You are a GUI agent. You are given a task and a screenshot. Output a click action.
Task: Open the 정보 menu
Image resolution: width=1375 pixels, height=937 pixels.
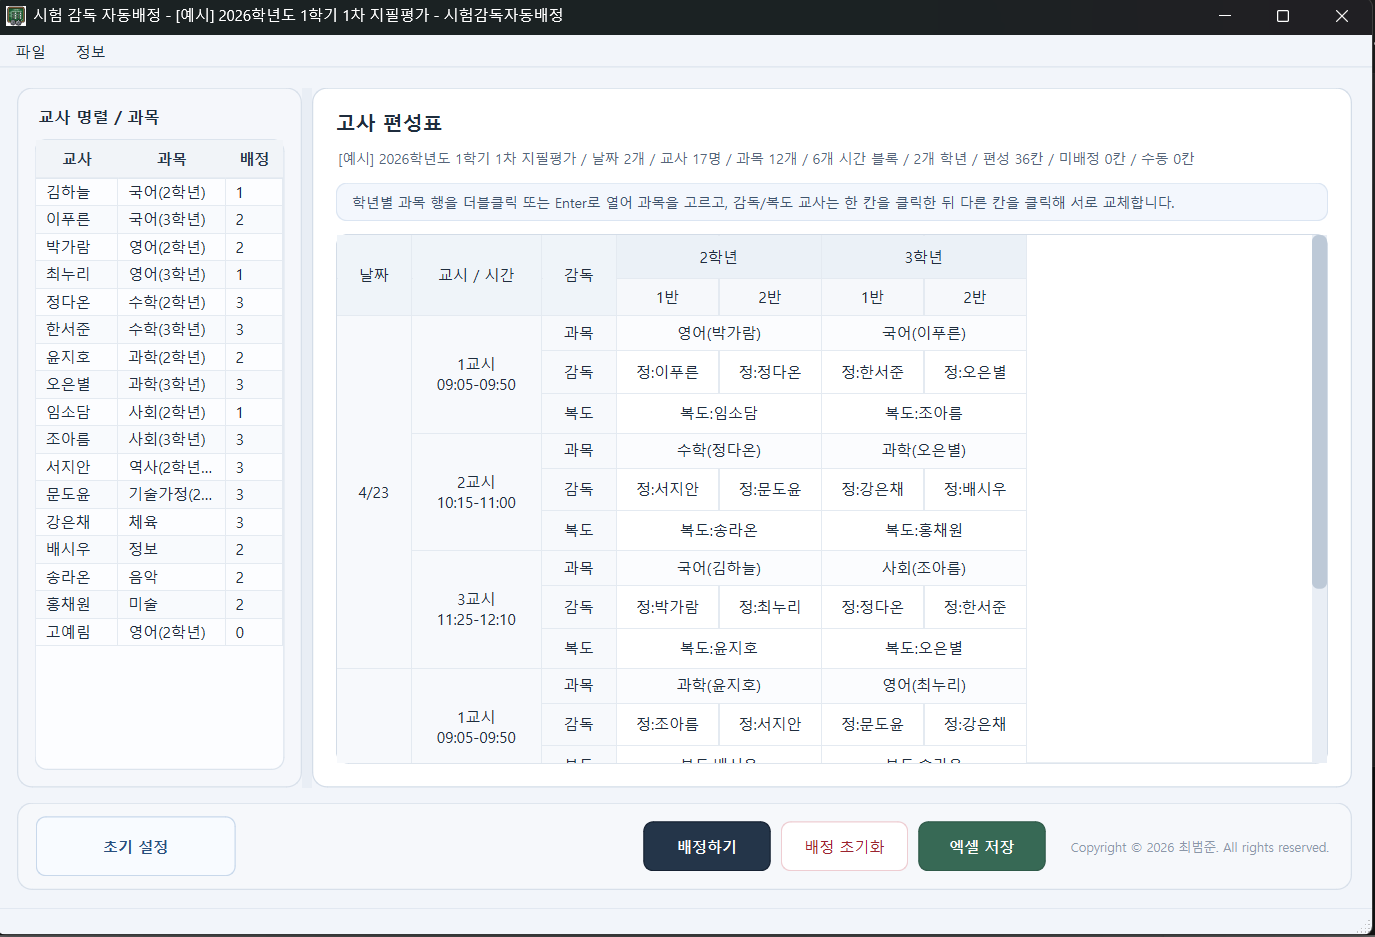tap(91, 52)
